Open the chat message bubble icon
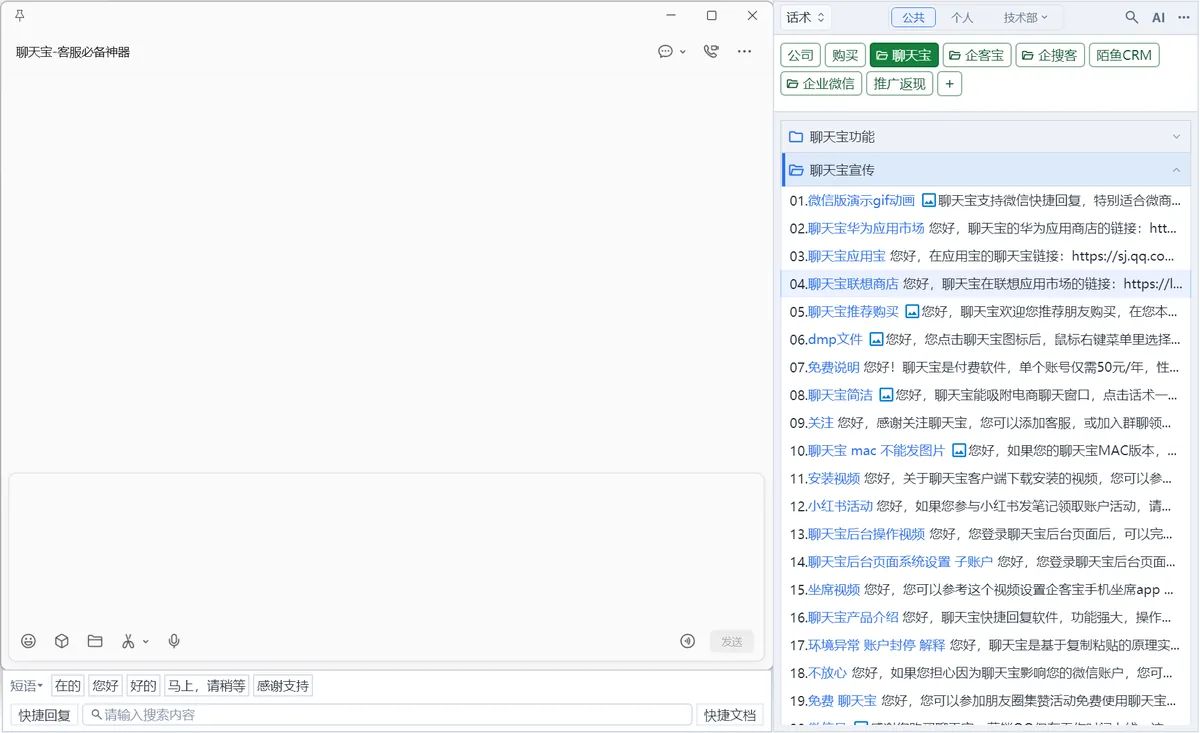 click(x=665, y=51)
